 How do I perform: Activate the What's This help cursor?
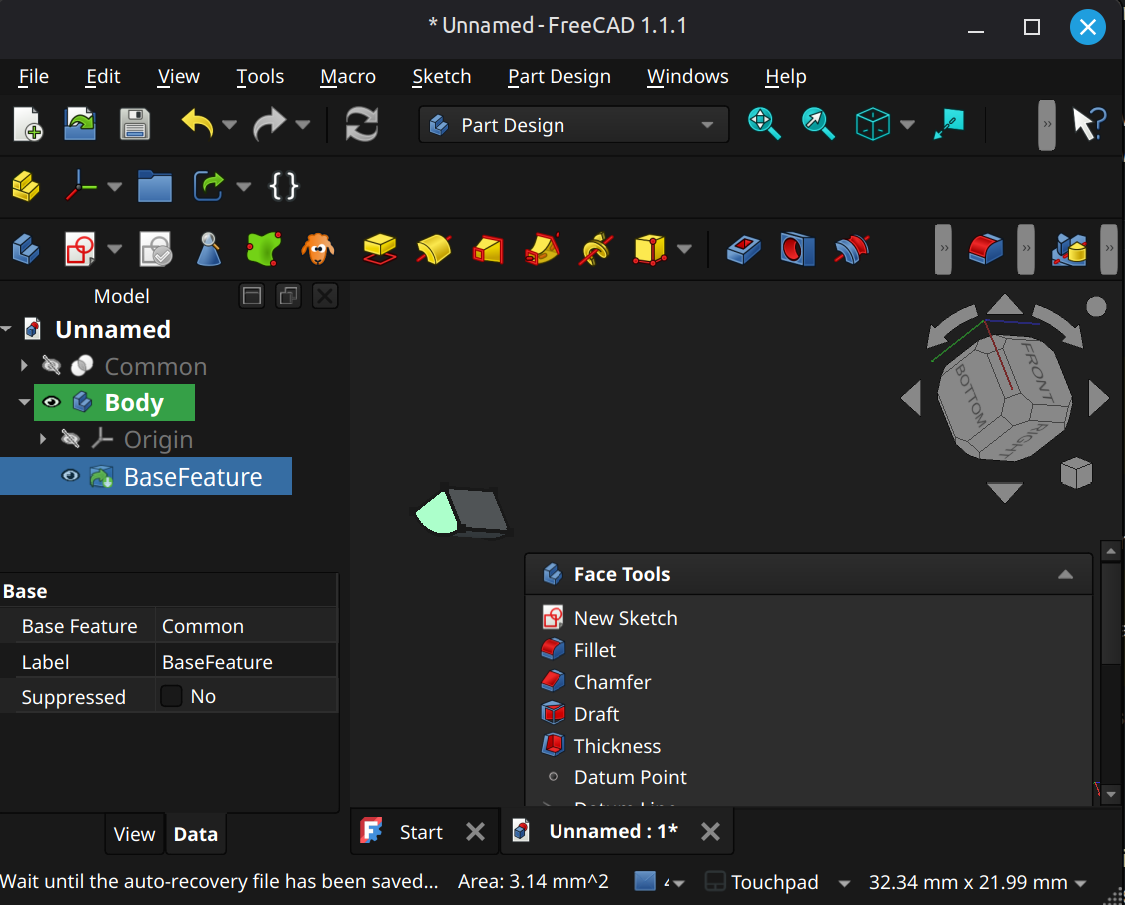[x=1089, y=125]
